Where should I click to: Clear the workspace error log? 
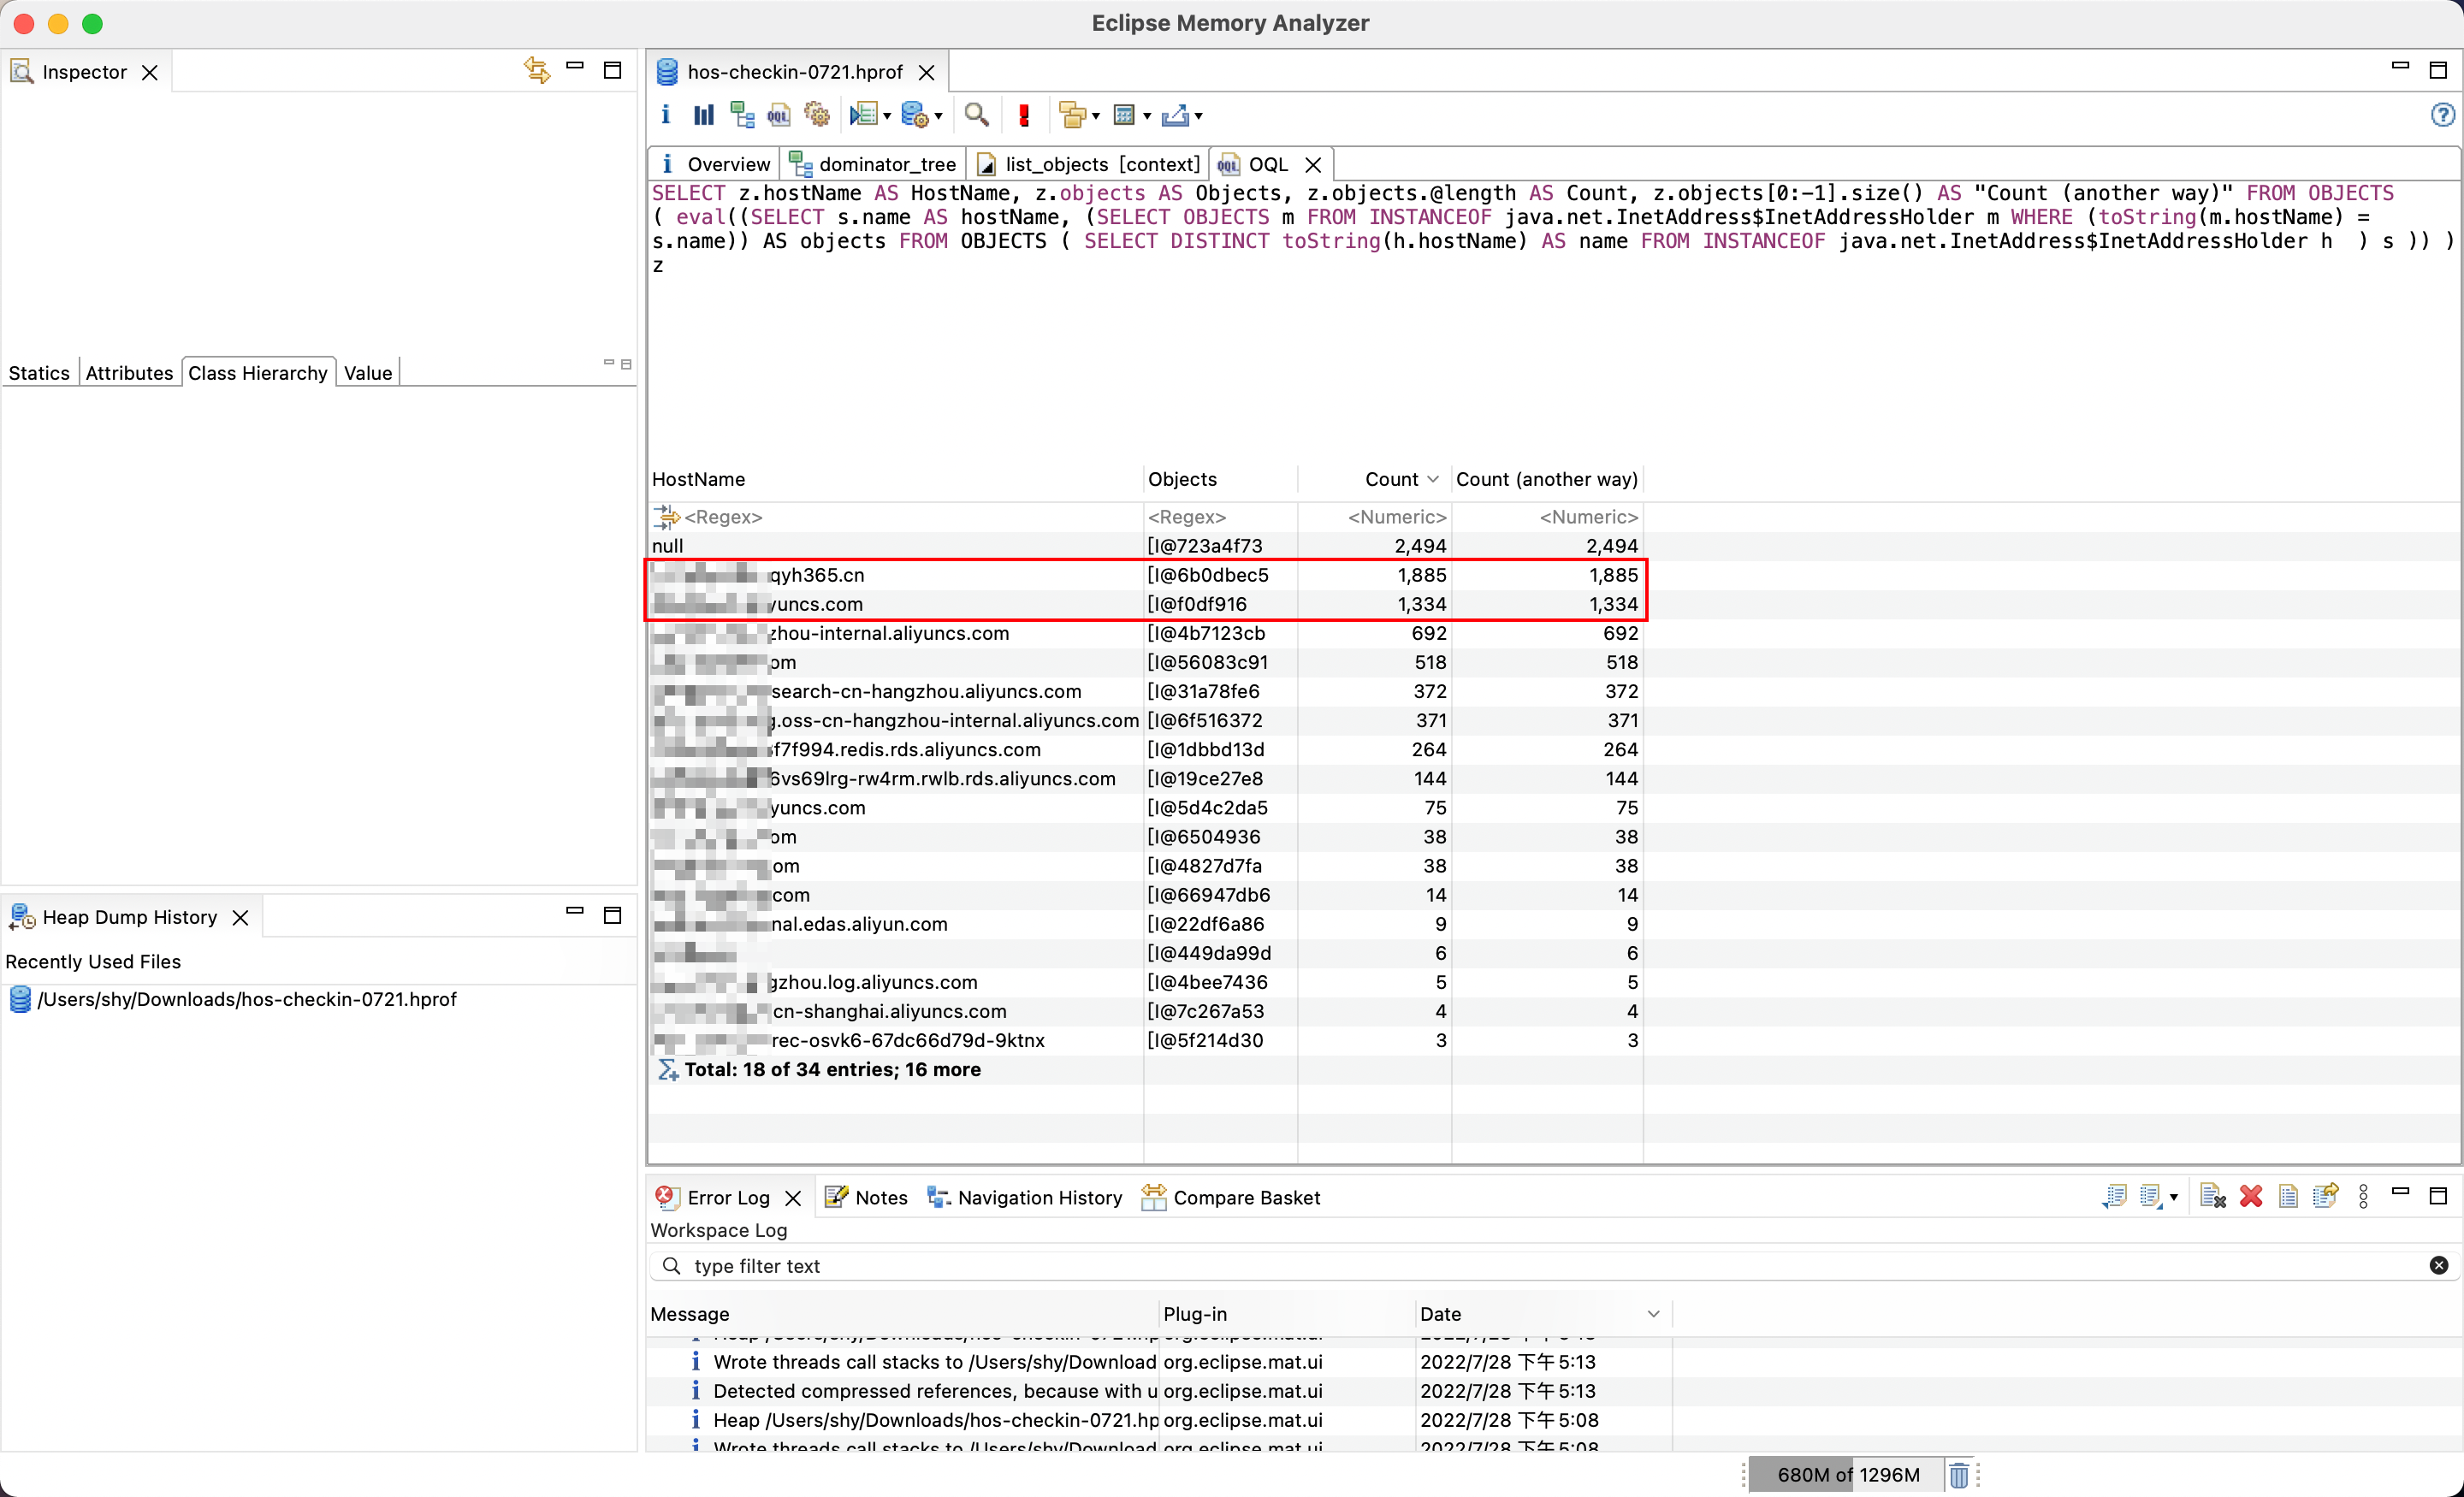pyautogui.click(x=2212, y=1196)
